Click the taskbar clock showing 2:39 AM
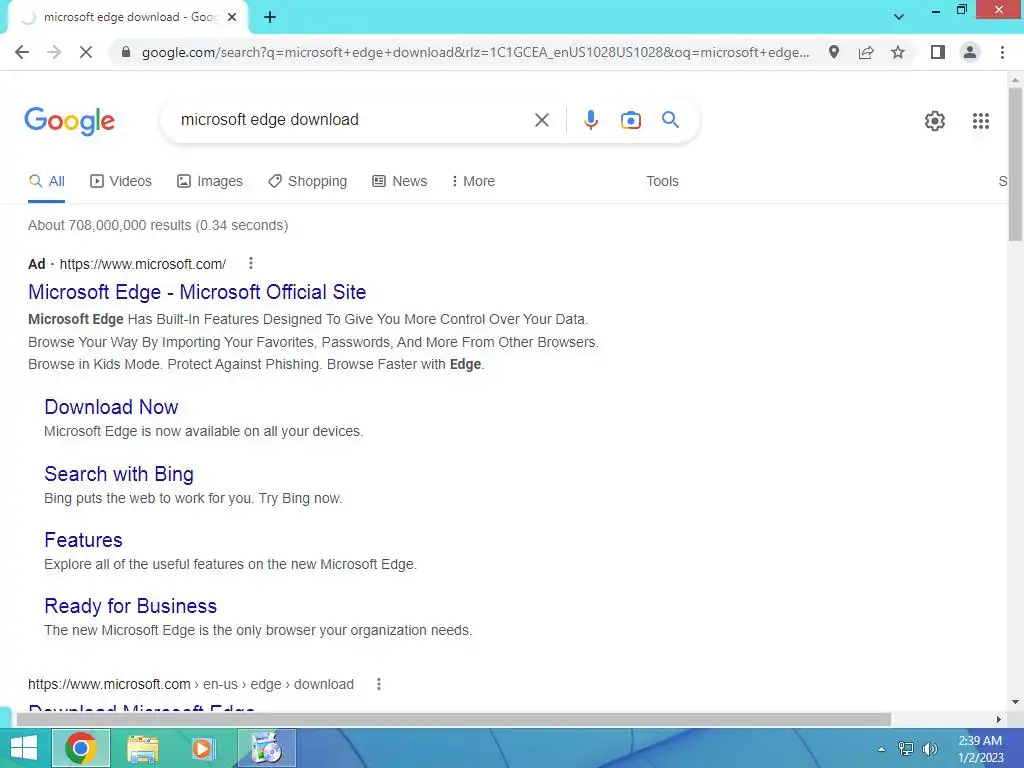 [980, 749]
